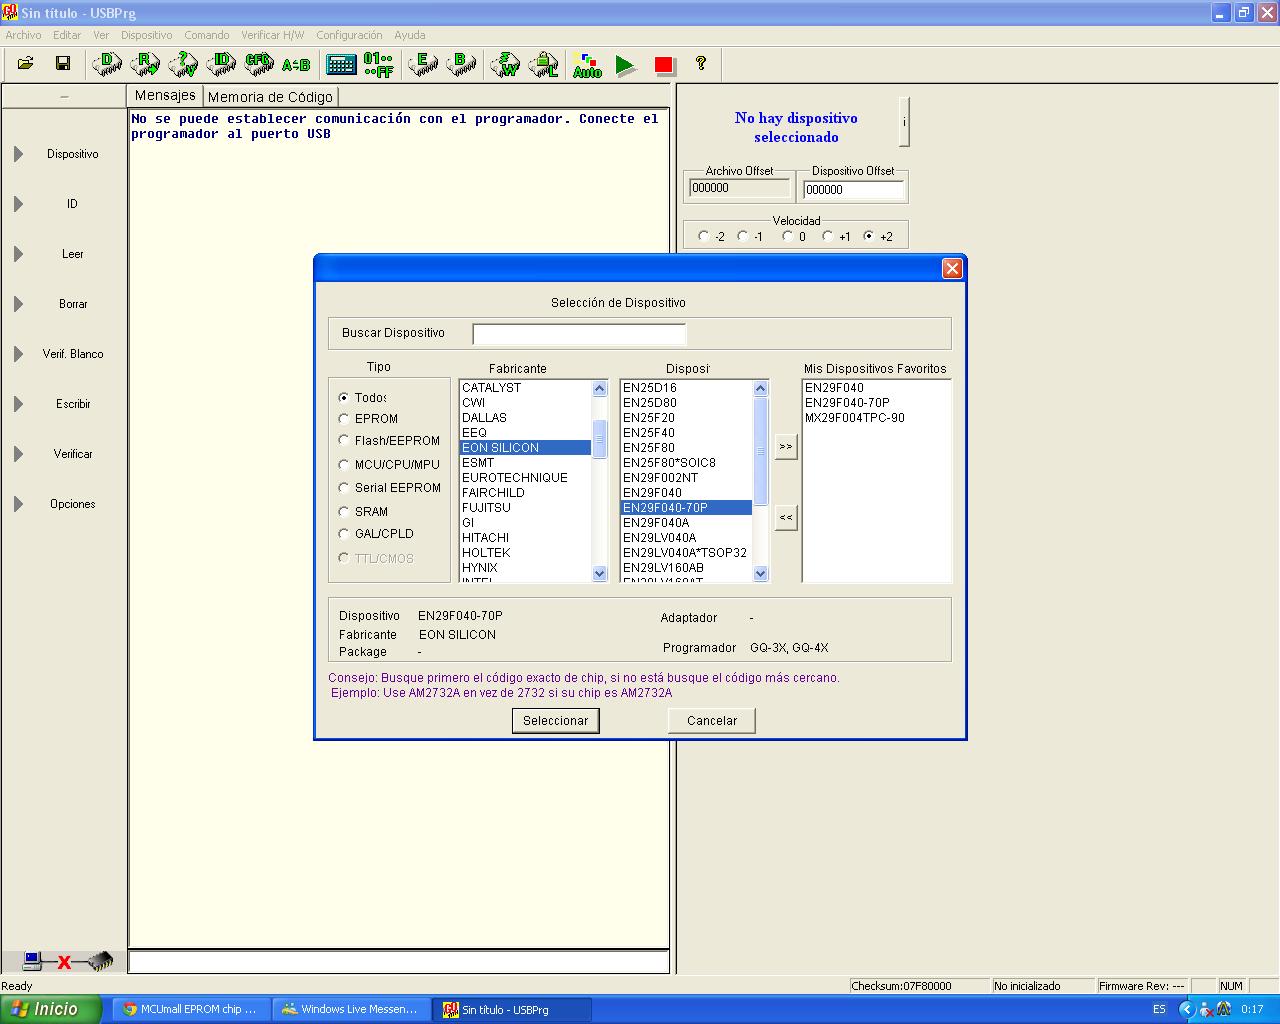Click the ID chip toolbar icon

pos(221,64)
